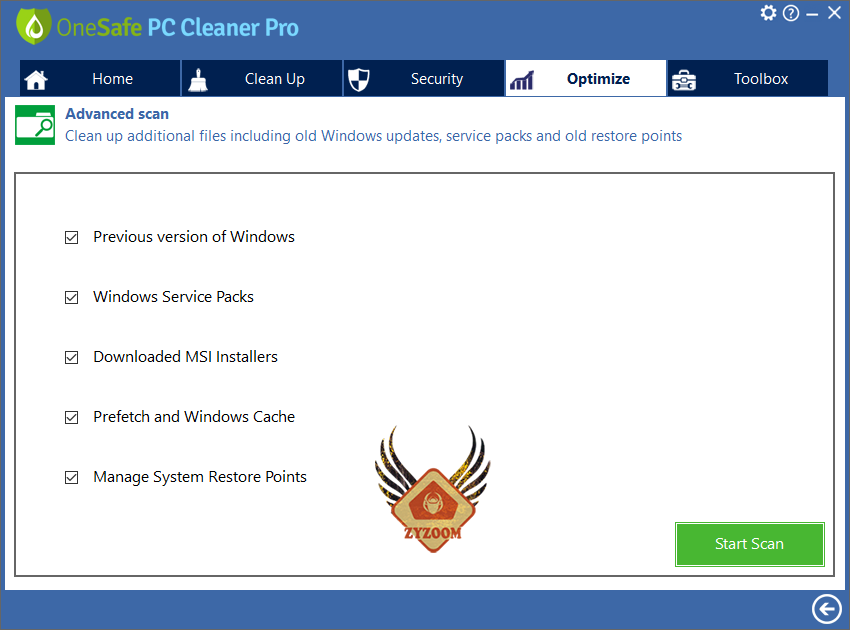Image resolution: width=850 pixels, height=630 pixels.
Task: Open the settings gear icon
Action: click(x=768, y=13)
